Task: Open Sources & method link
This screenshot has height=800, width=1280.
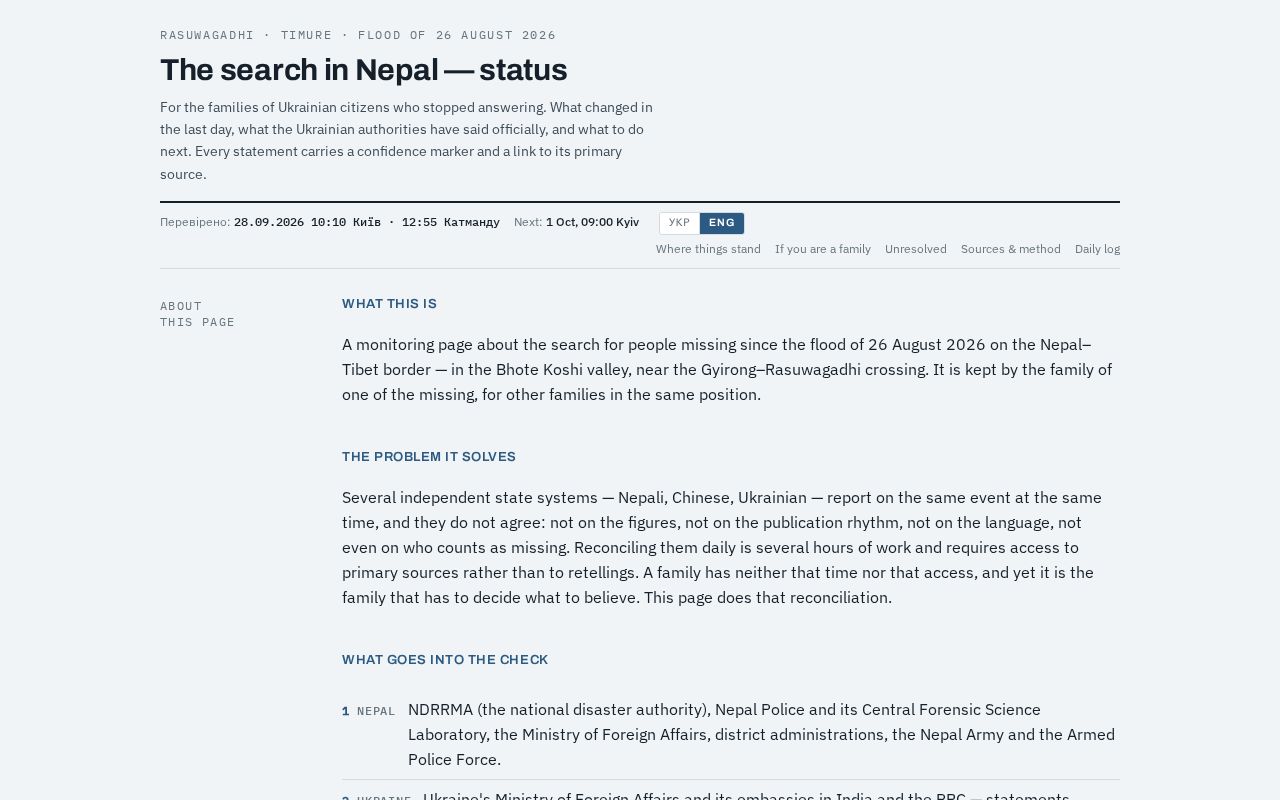Action: (x=1011, y=249)
